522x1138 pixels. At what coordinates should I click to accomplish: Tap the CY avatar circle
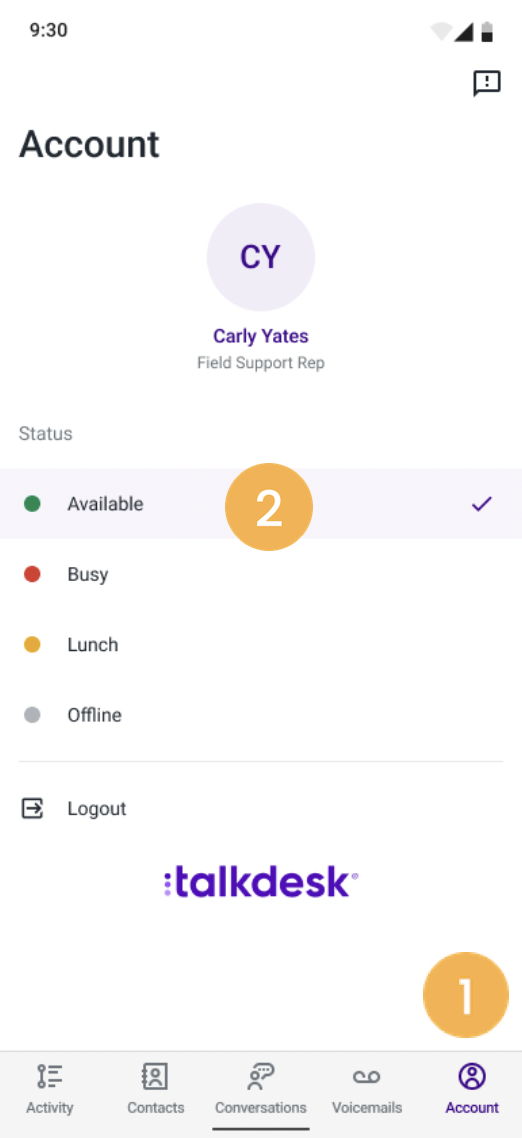click(261, 258)
